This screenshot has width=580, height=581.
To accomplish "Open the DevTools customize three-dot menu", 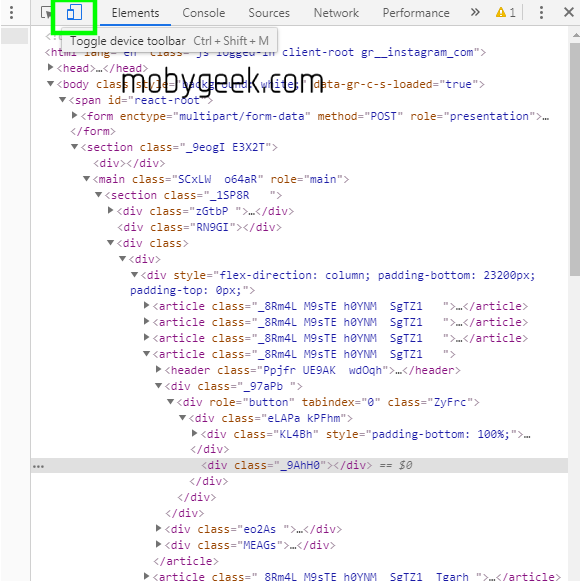I will tap(541, 13).
